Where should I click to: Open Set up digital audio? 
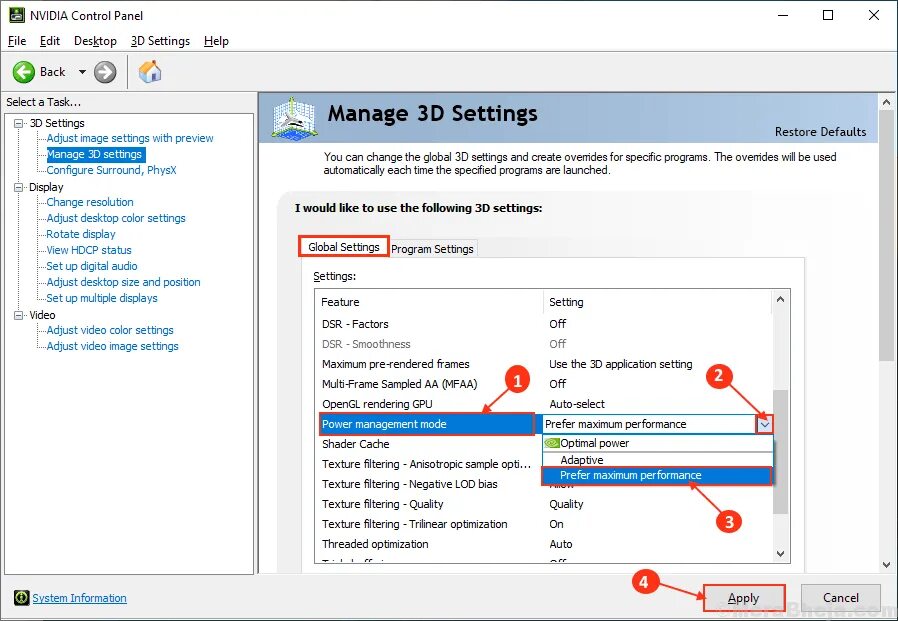click(x=92, y=266)
